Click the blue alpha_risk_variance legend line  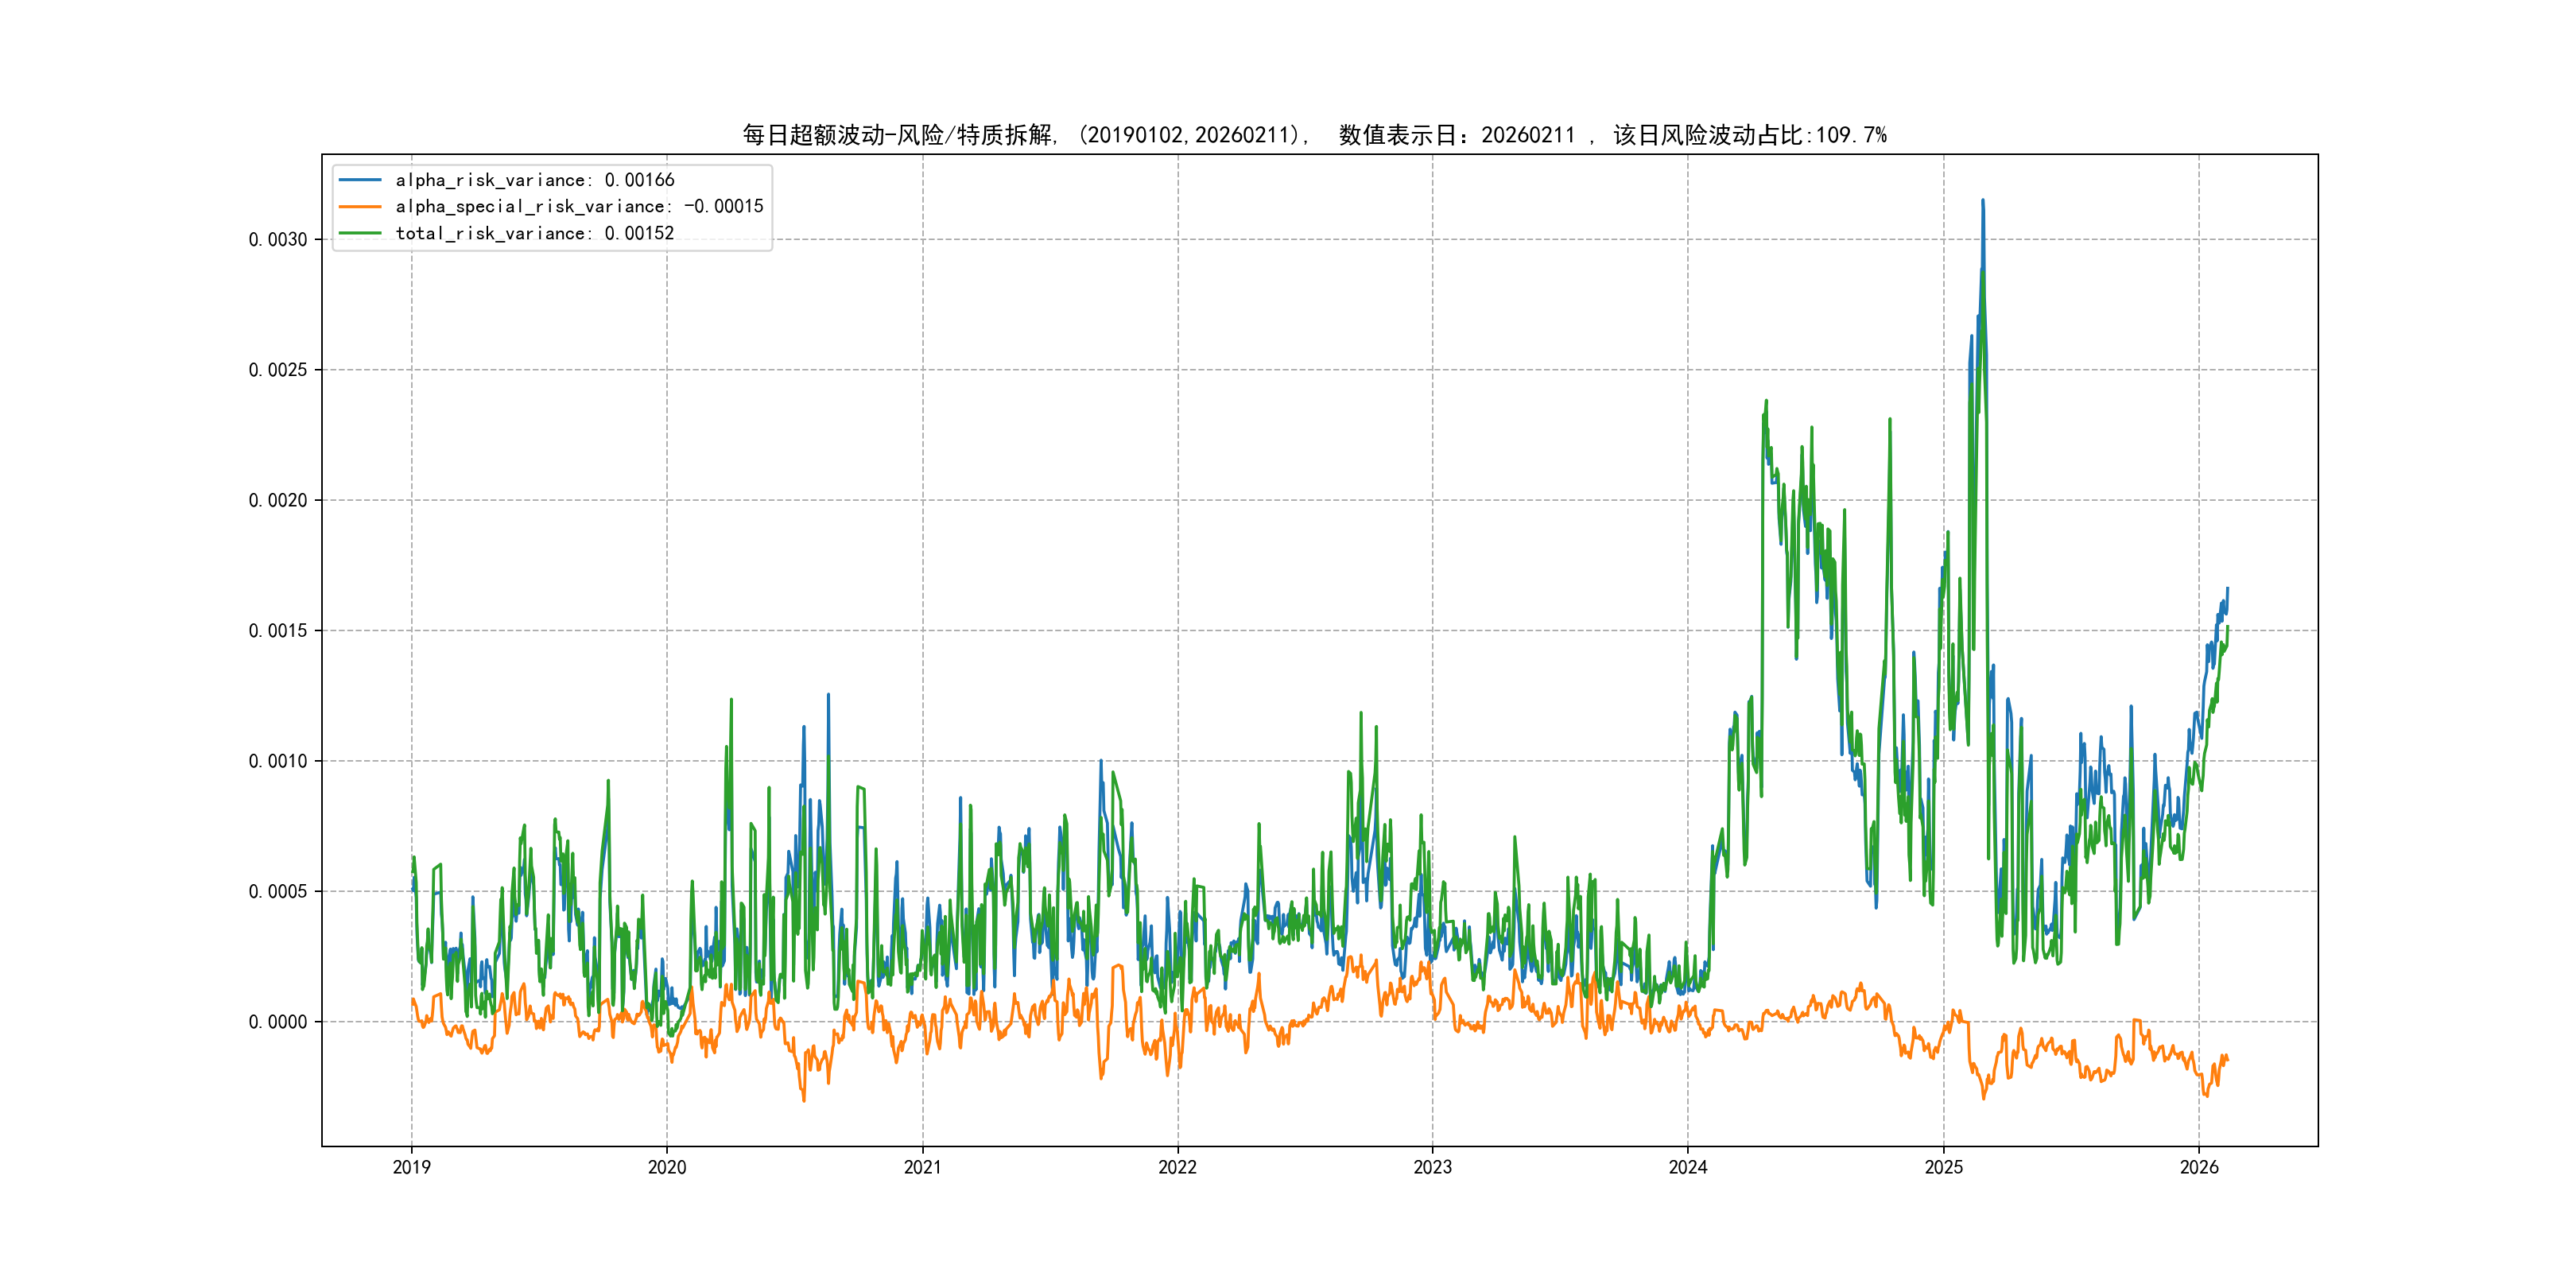click(360, 180)
